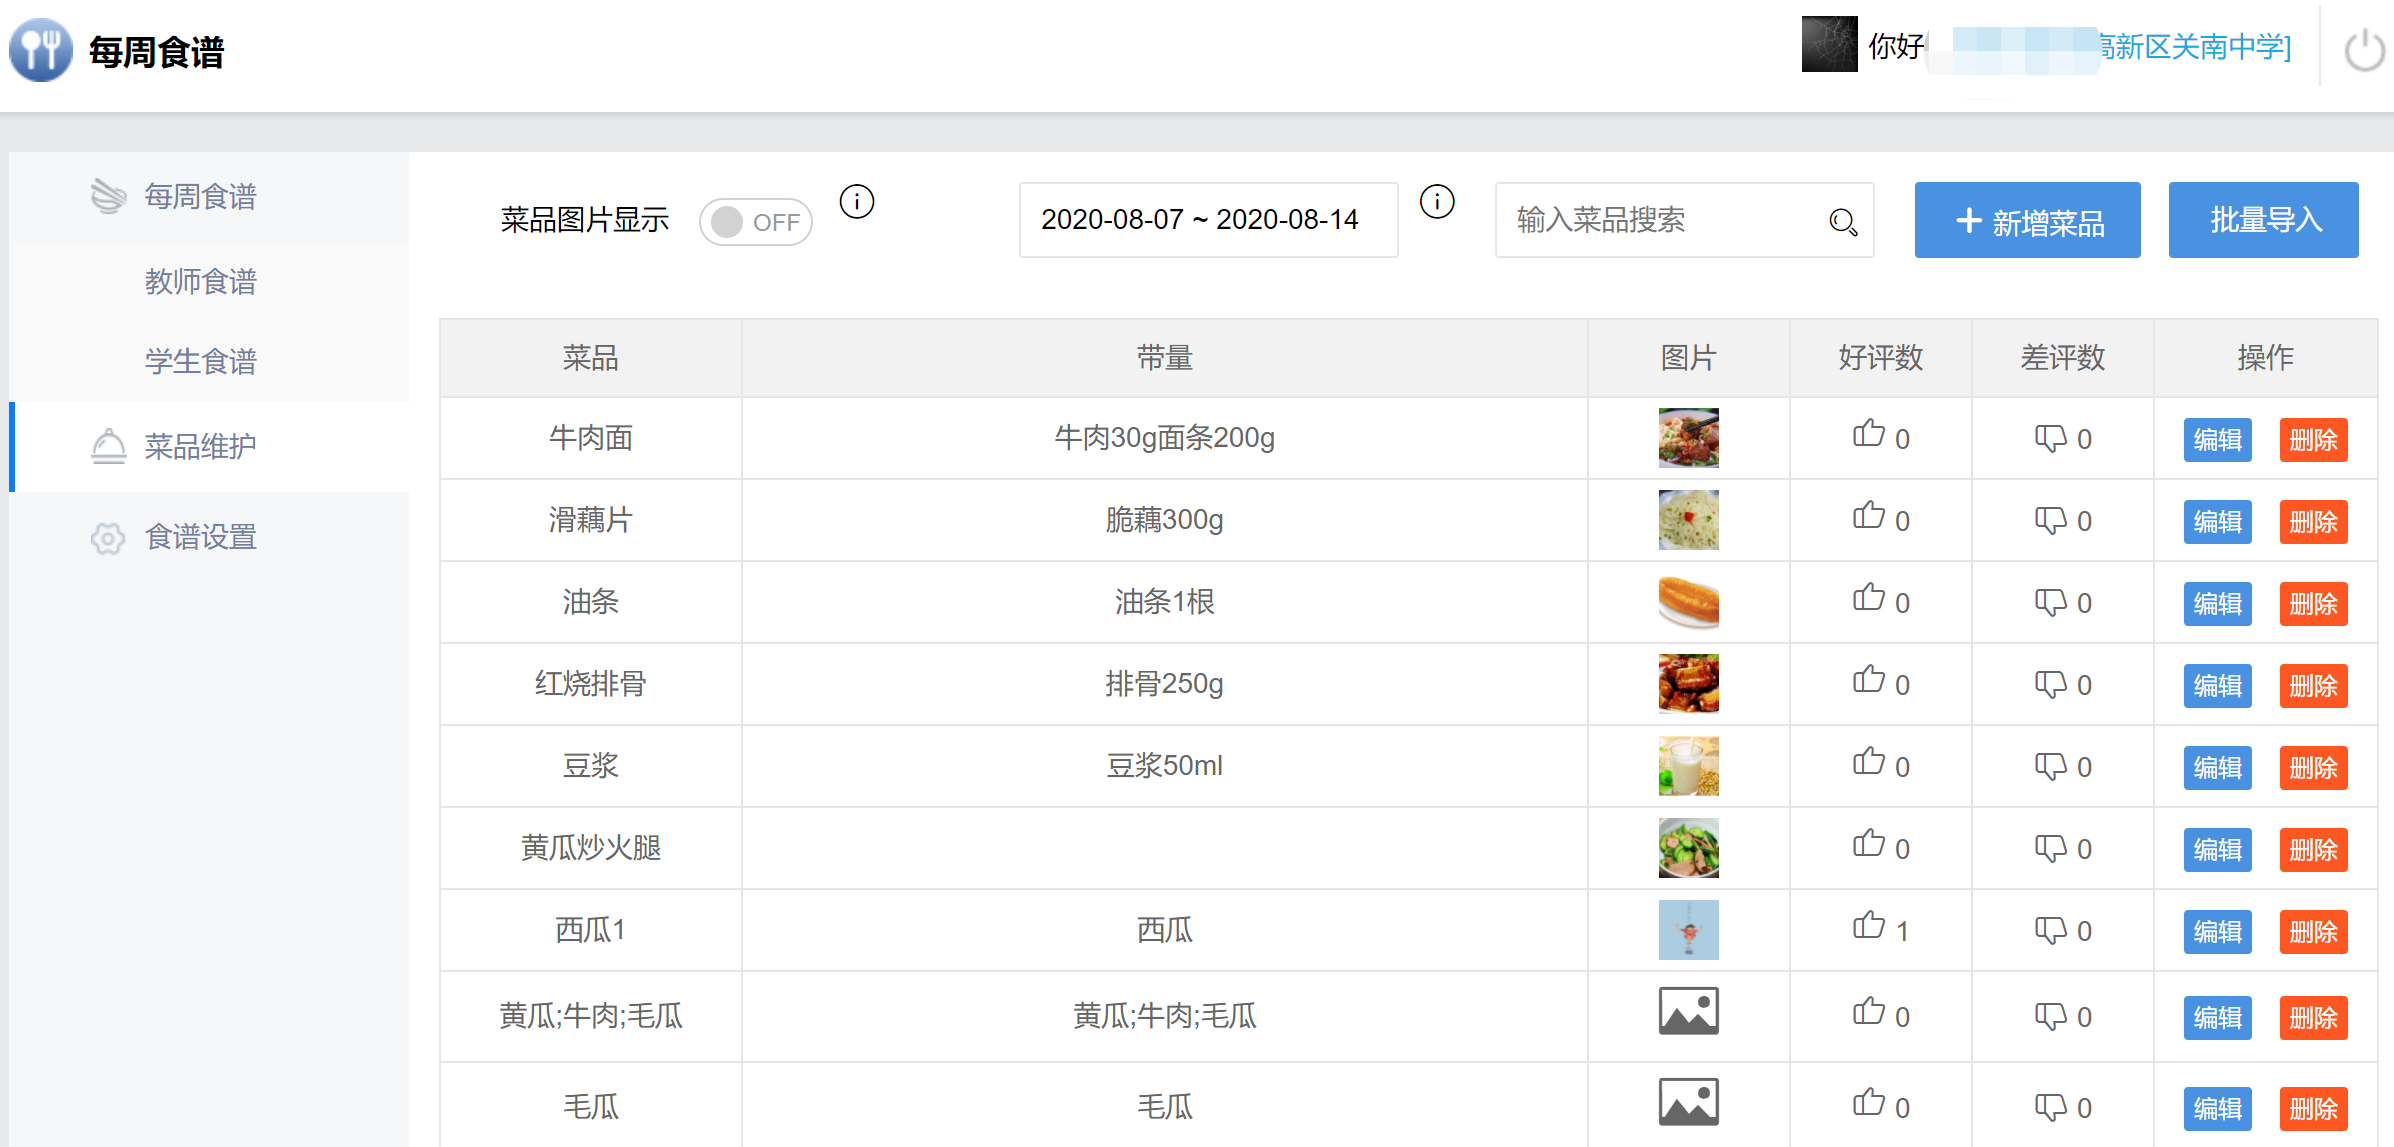2394x1147 pixels.
Task: Click into the 输入菜品搜索 field
Action: click(x=1660, y=220)
